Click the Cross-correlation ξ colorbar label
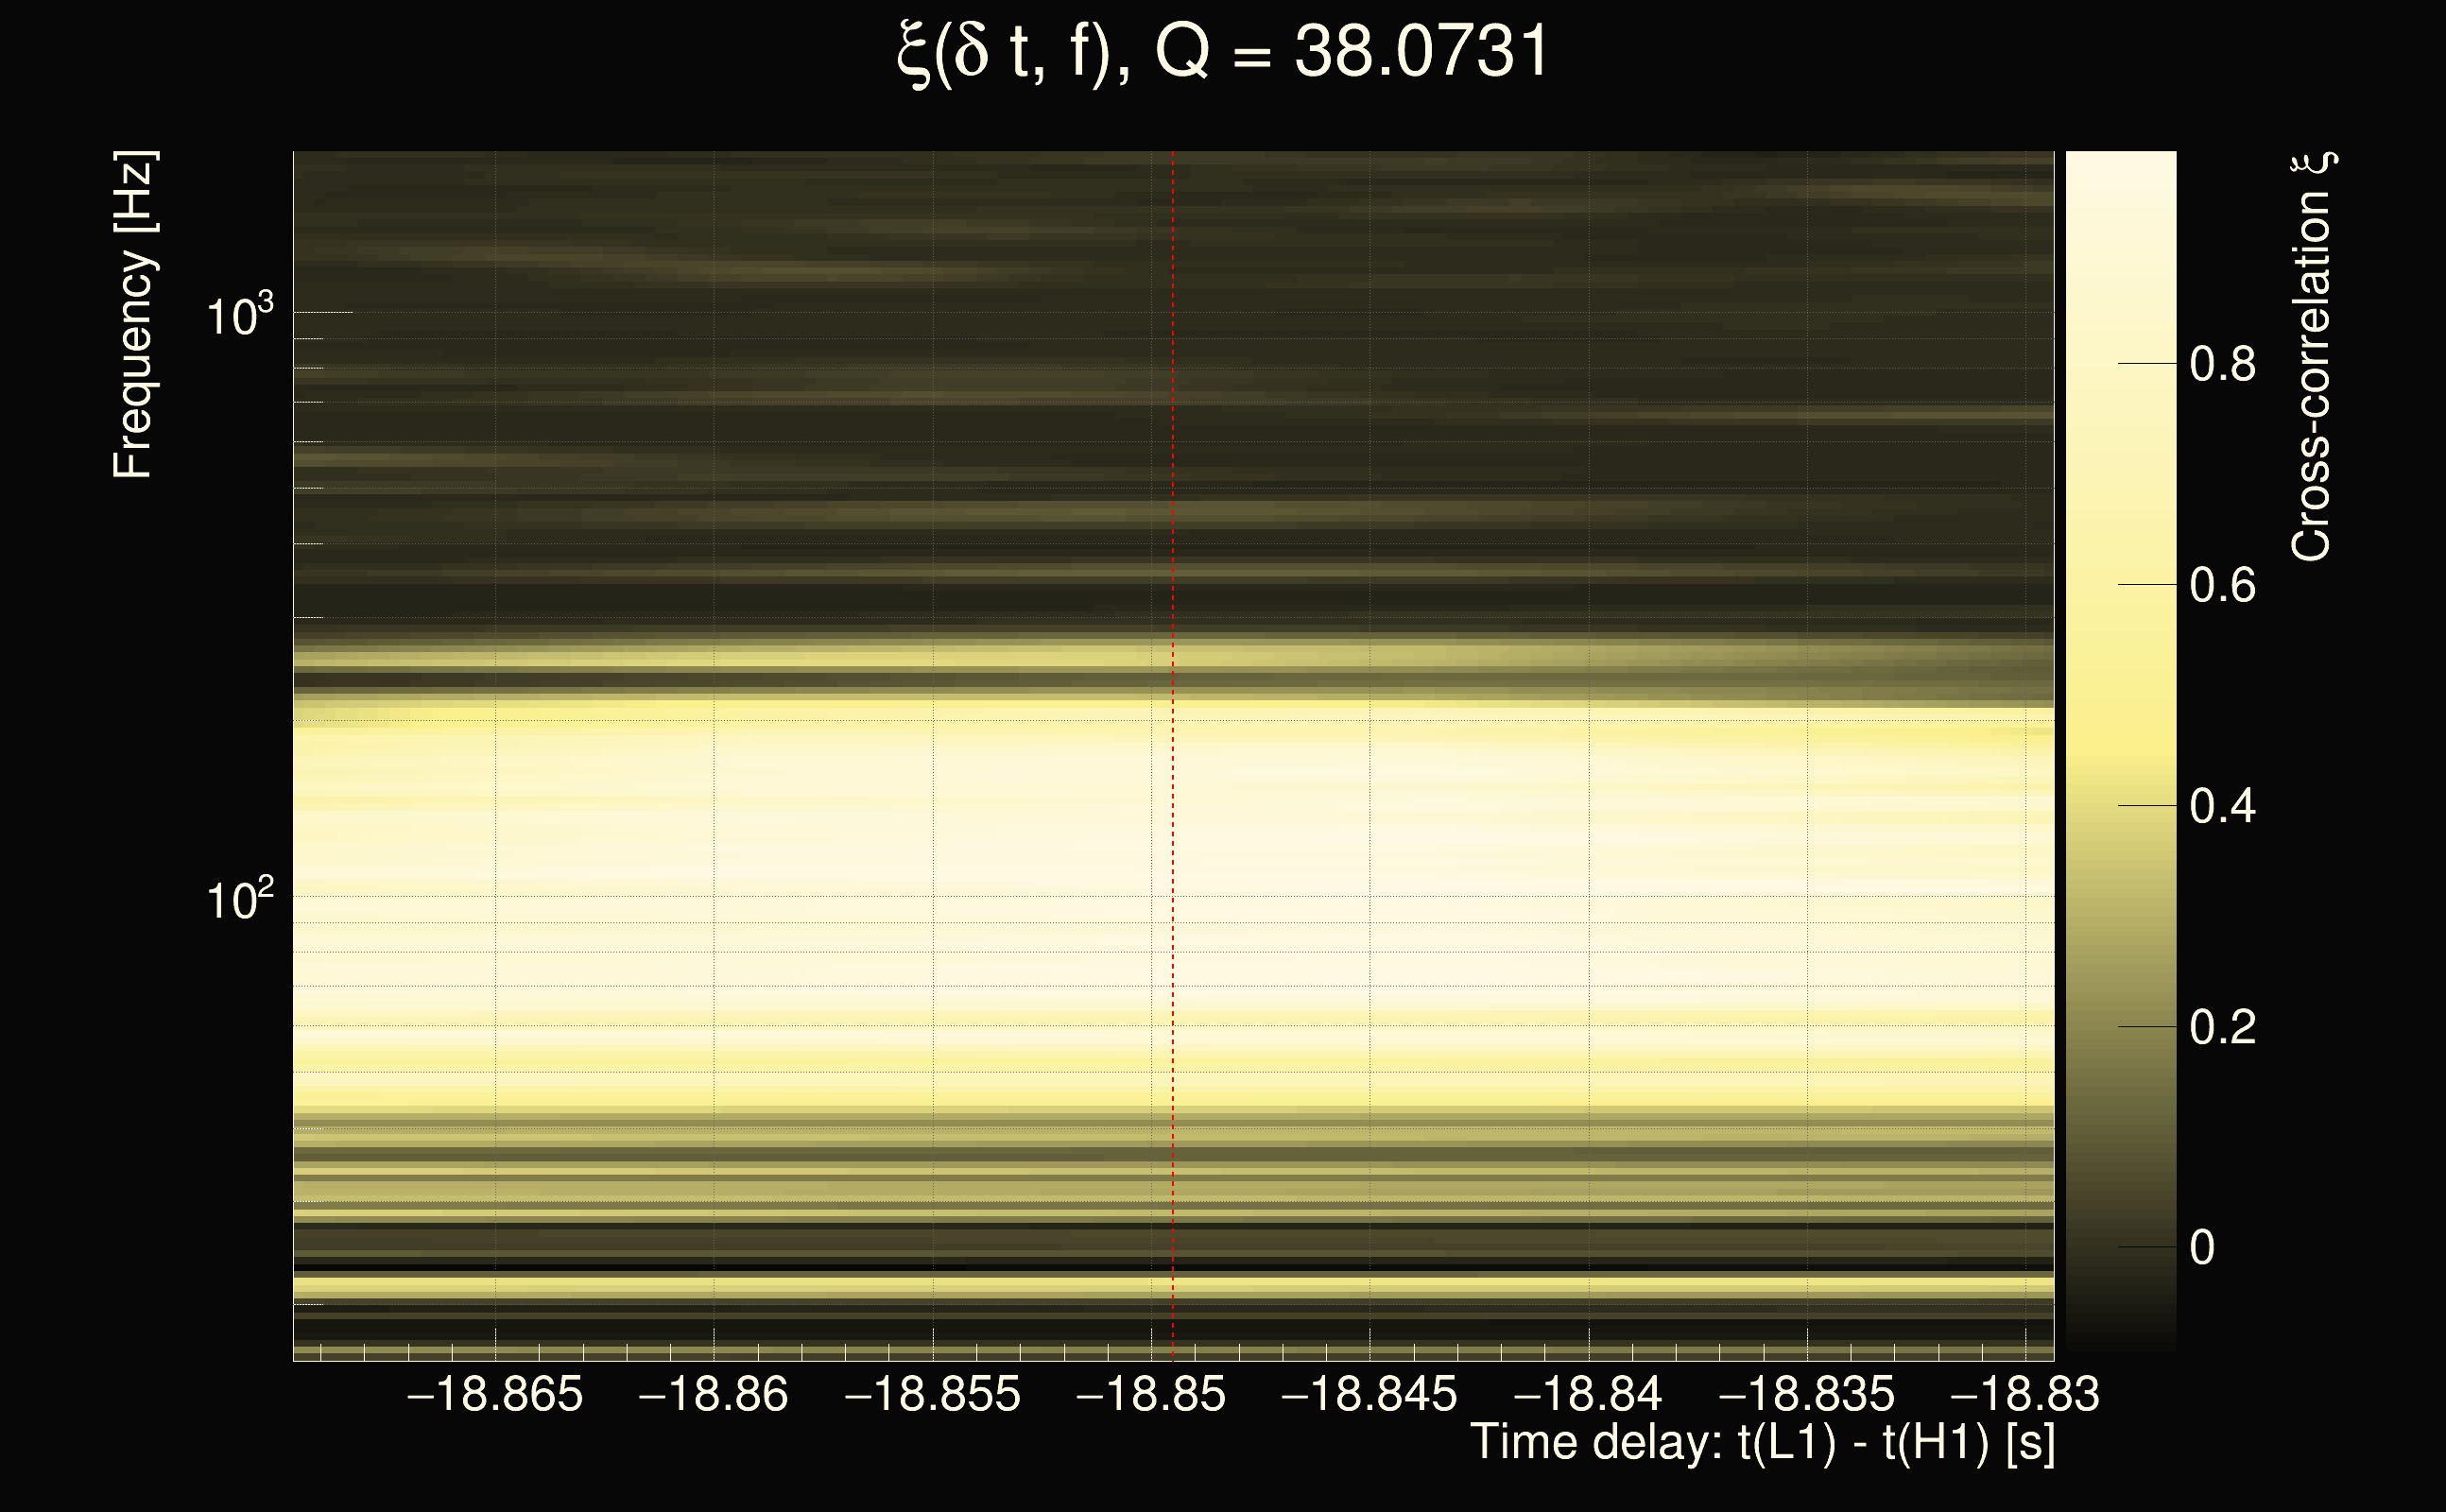The height and width of the screenshot is (1512, 2446). click(x=2312, y=357)
